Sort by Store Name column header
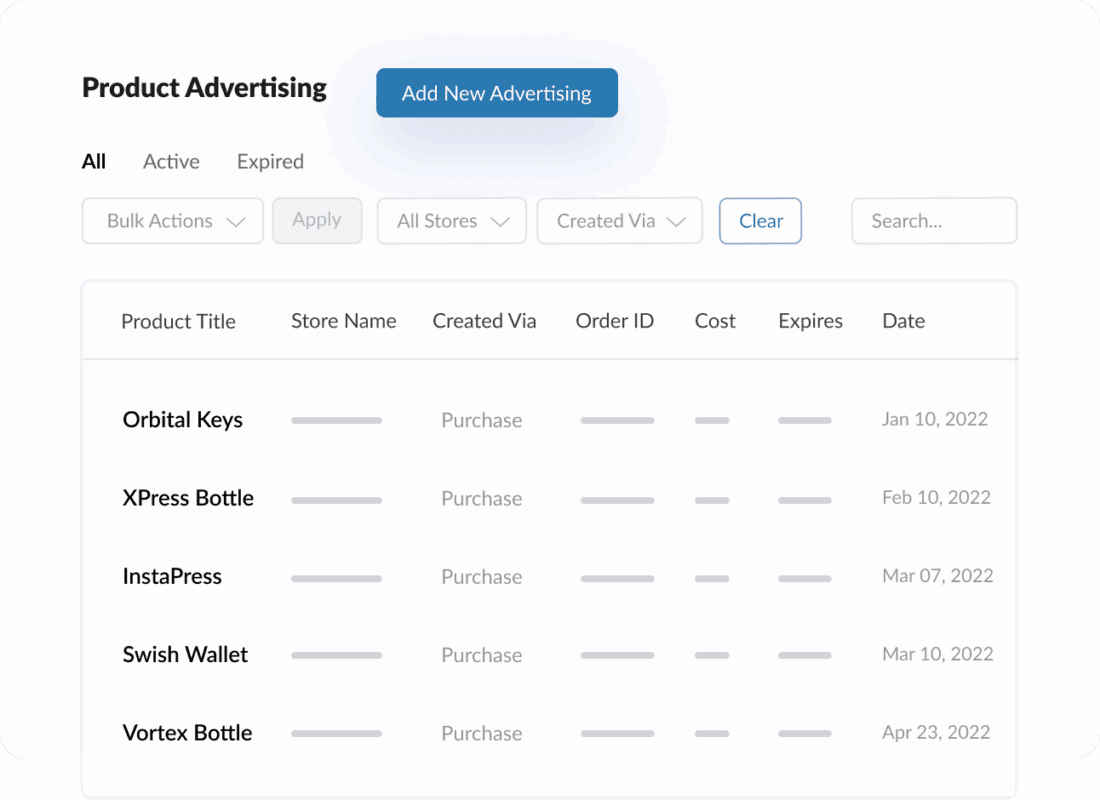Screen dimensions: 1100x800 (343, 321)
